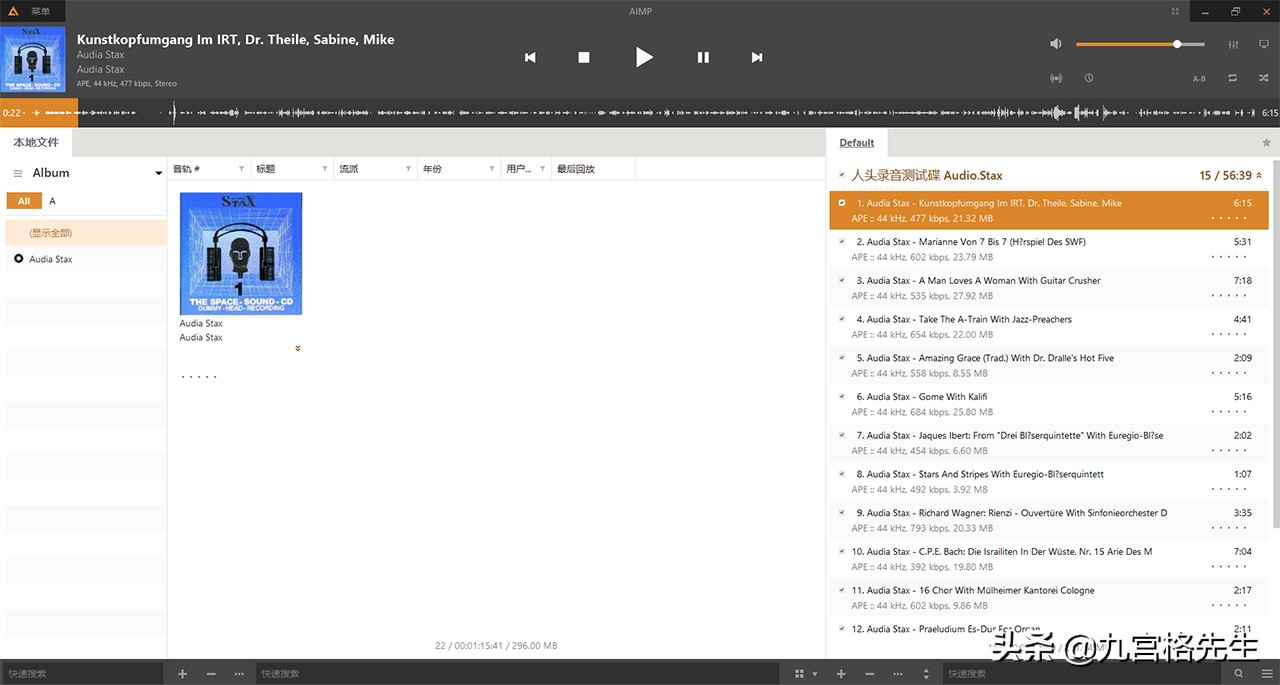Switch to the Default playlist tab
This screenshot has width=1280, height=685.
856,143
